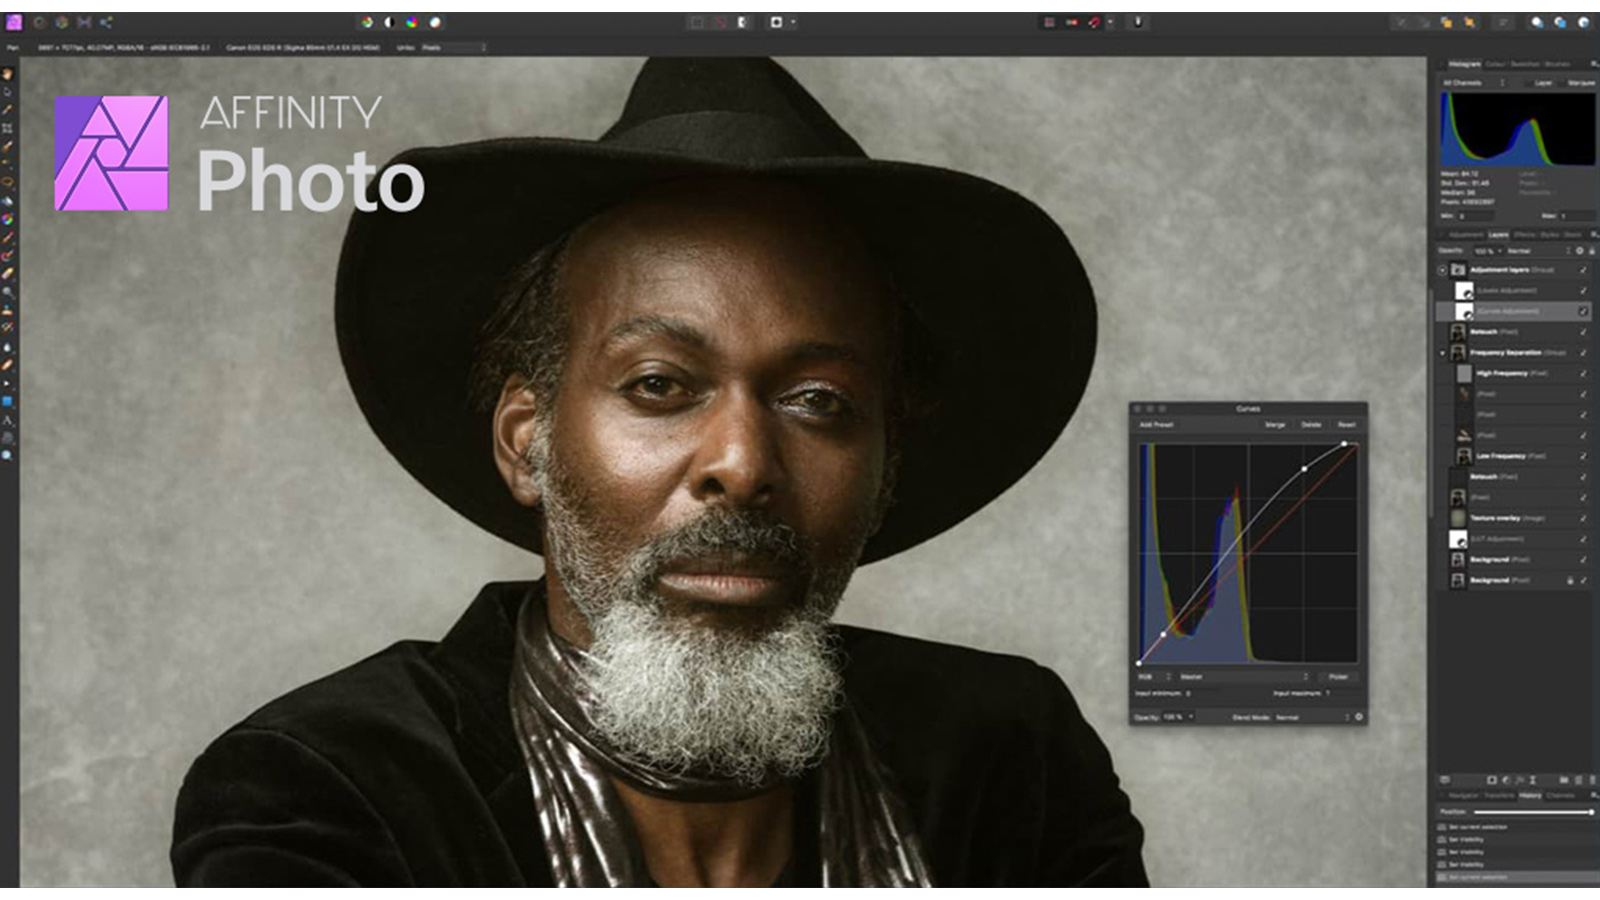
Task: Click Add Preset in Curves dialog
Action: tap(1157, 425)
